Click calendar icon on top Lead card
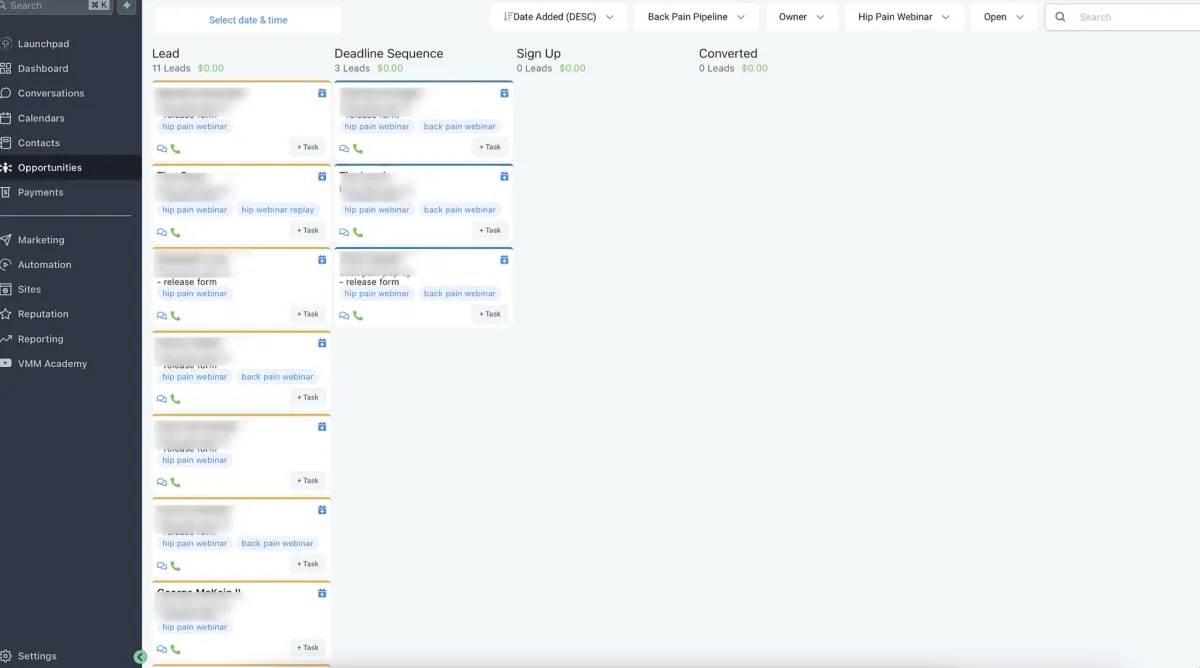The width and height of the screenshot is (1200, 668). click(322, 93)
